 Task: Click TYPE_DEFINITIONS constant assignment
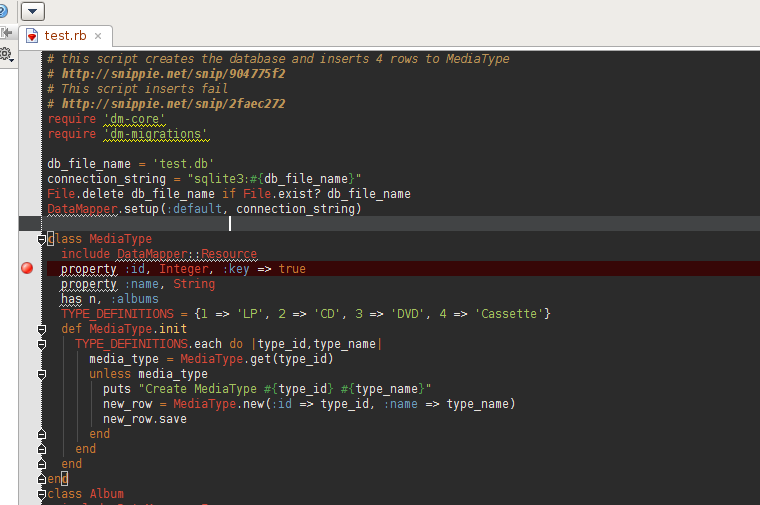[x=117, y=314]
